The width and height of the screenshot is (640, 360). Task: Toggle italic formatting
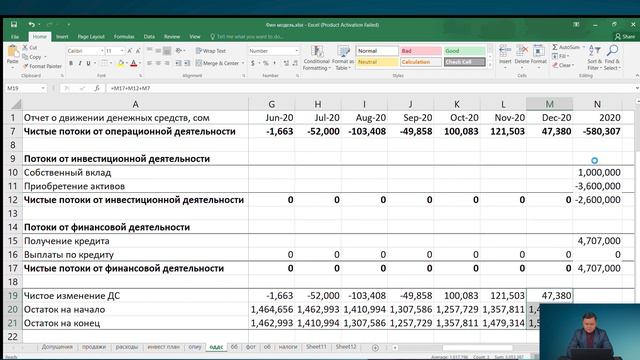point(80,63)
